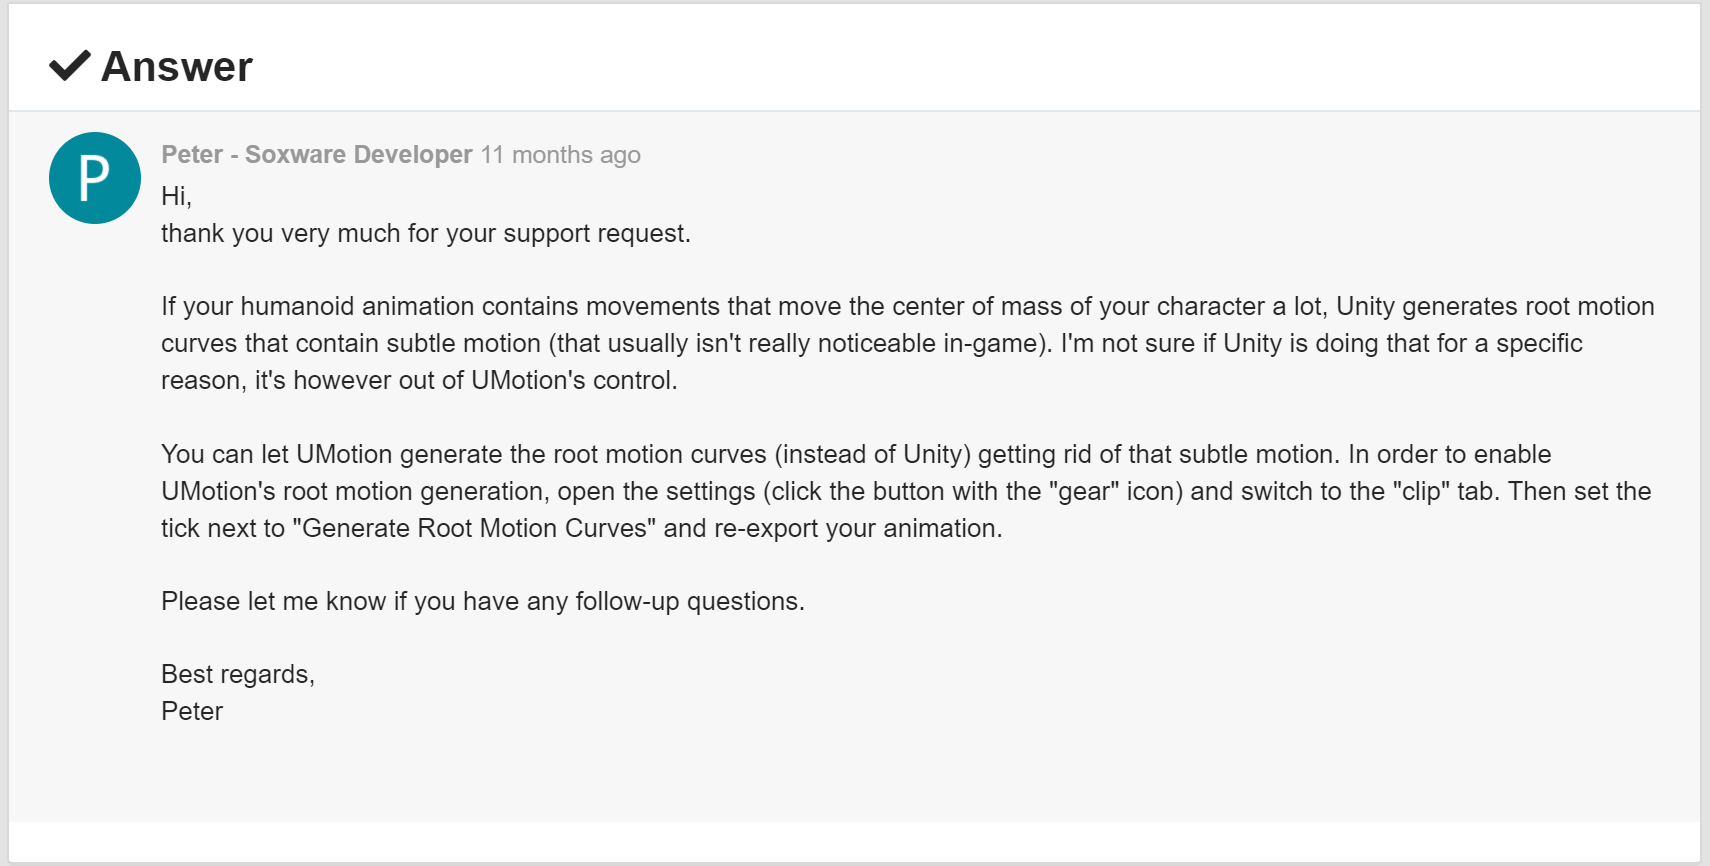Click the 11 months ago timestamp
Viewport: 1710px width, 866px height.
pyautogui.click(x=560, y=155)
